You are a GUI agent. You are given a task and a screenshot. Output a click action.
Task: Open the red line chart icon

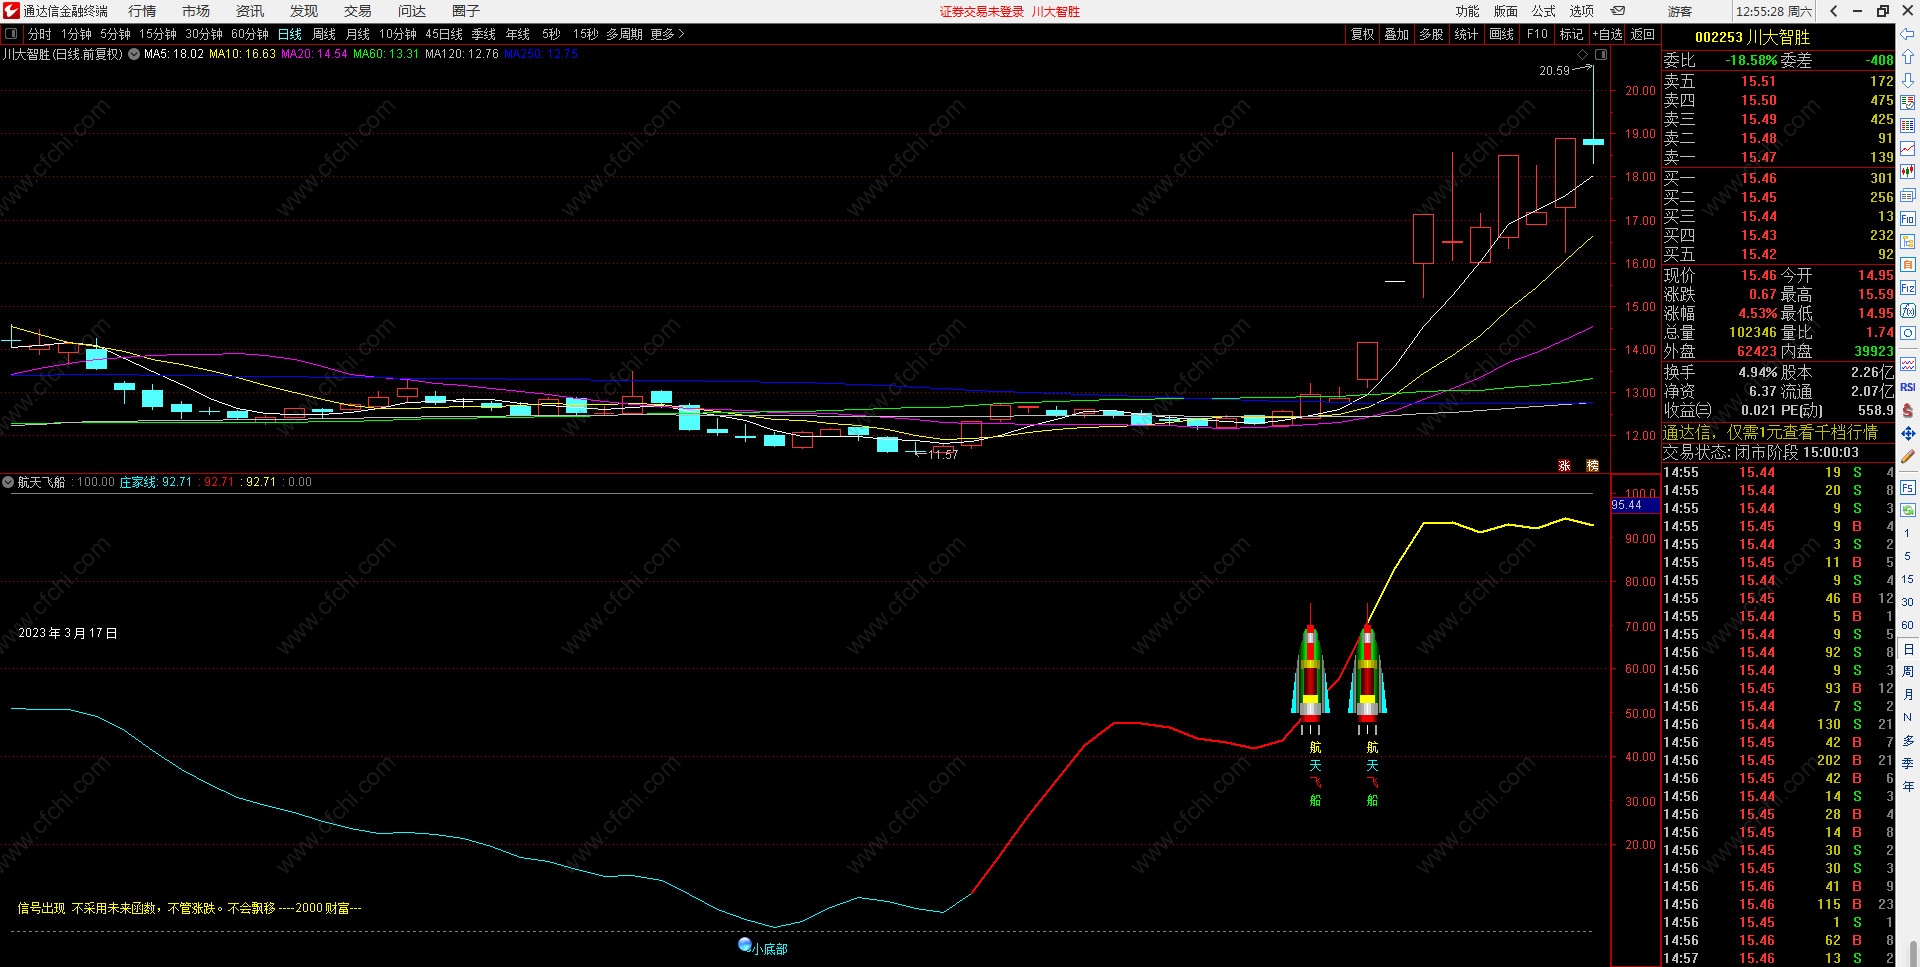click(x=1908, y=149)
